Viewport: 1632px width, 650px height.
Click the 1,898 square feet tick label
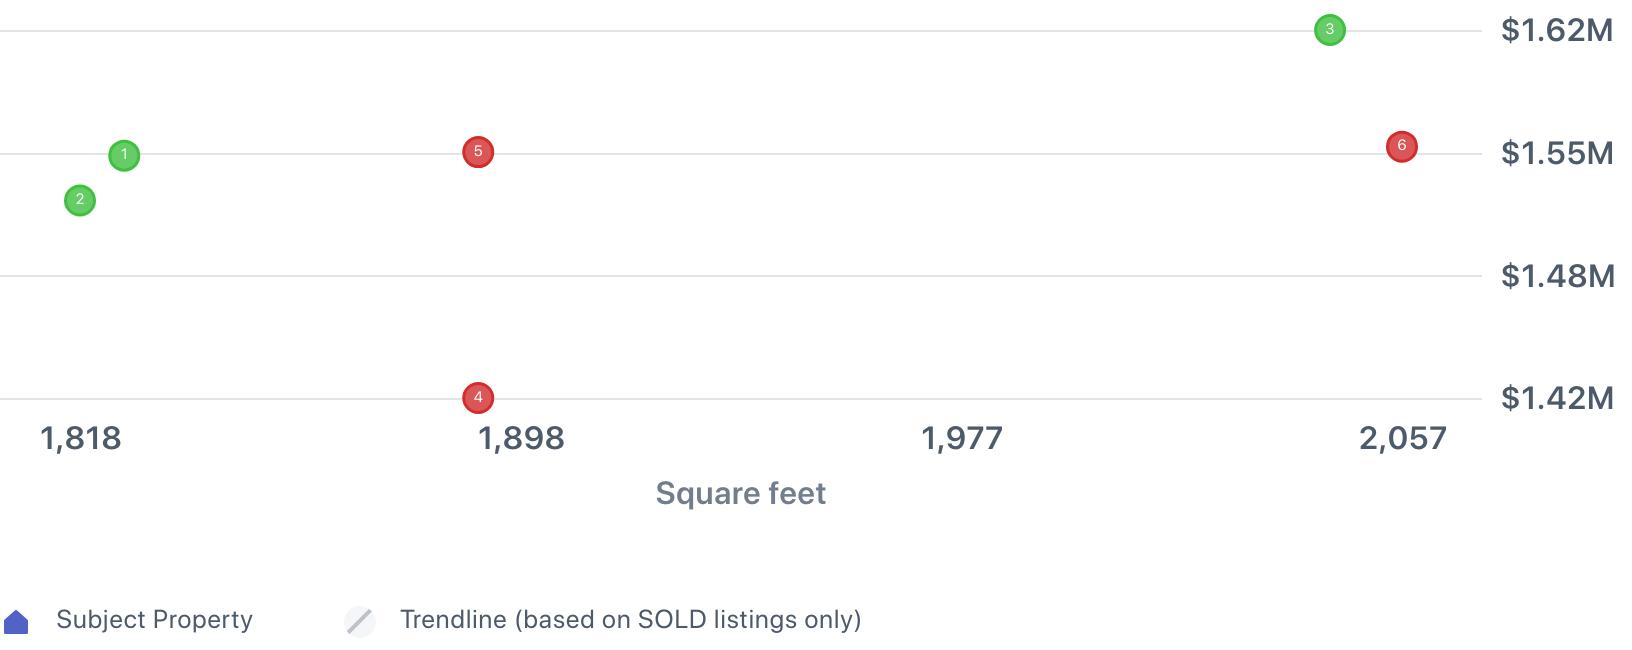522,438
